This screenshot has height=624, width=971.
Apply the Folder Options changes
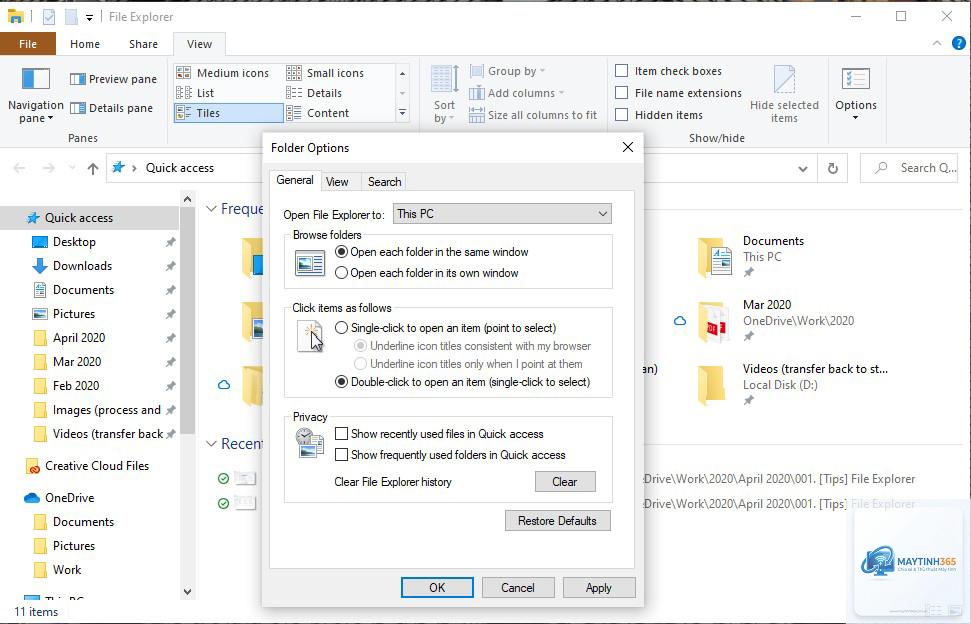[x=599, y=587]
